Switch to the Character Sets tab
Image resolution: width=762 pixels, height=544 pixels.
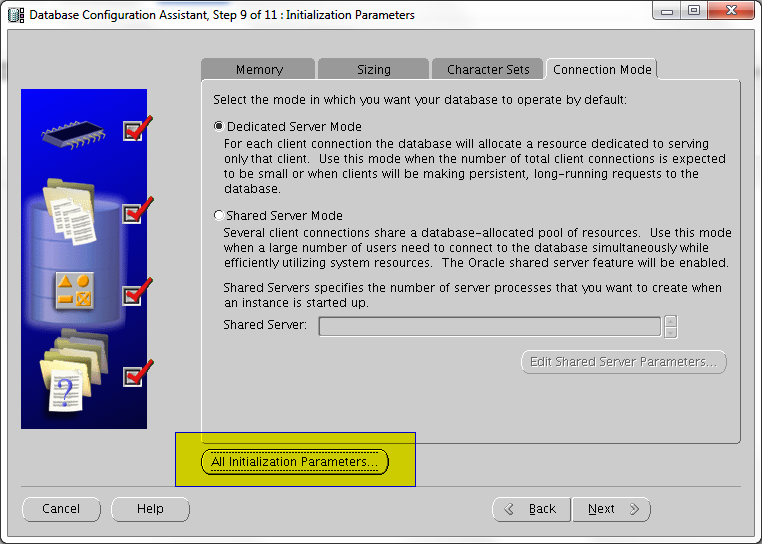[x=488, y=70]
